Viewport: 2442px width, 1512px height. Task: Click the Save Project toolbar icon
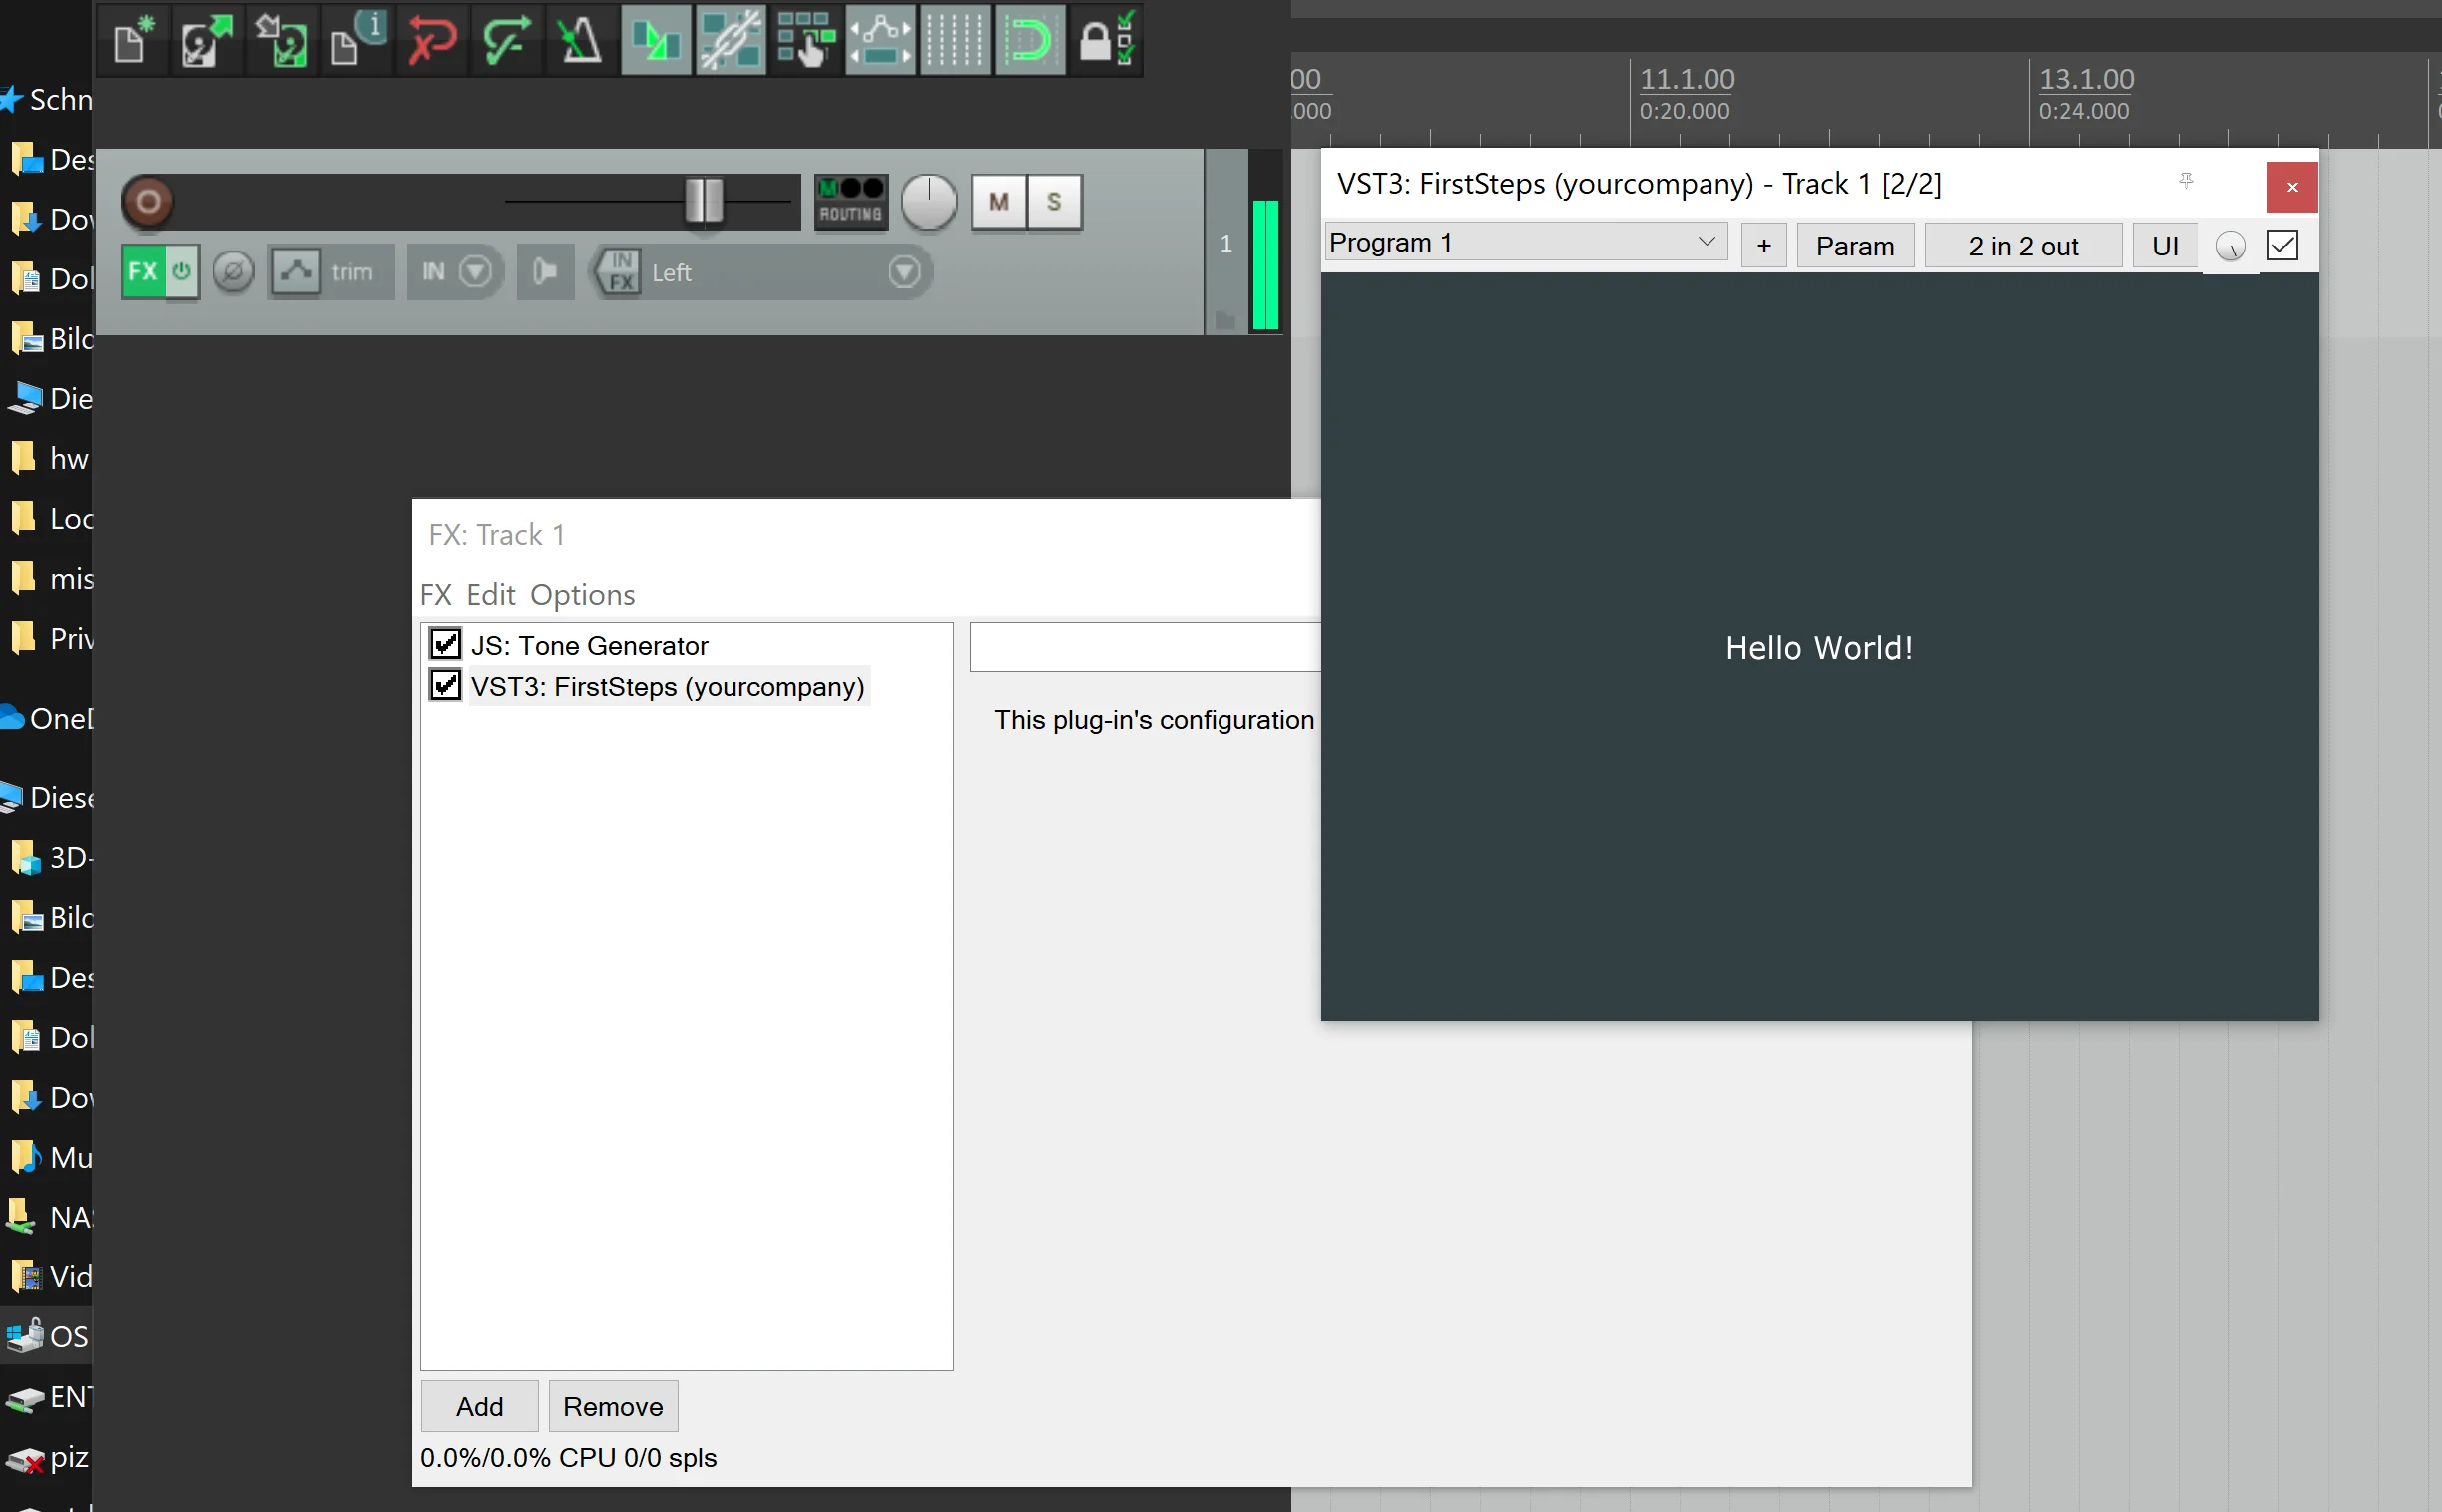[x=282, y=40]
